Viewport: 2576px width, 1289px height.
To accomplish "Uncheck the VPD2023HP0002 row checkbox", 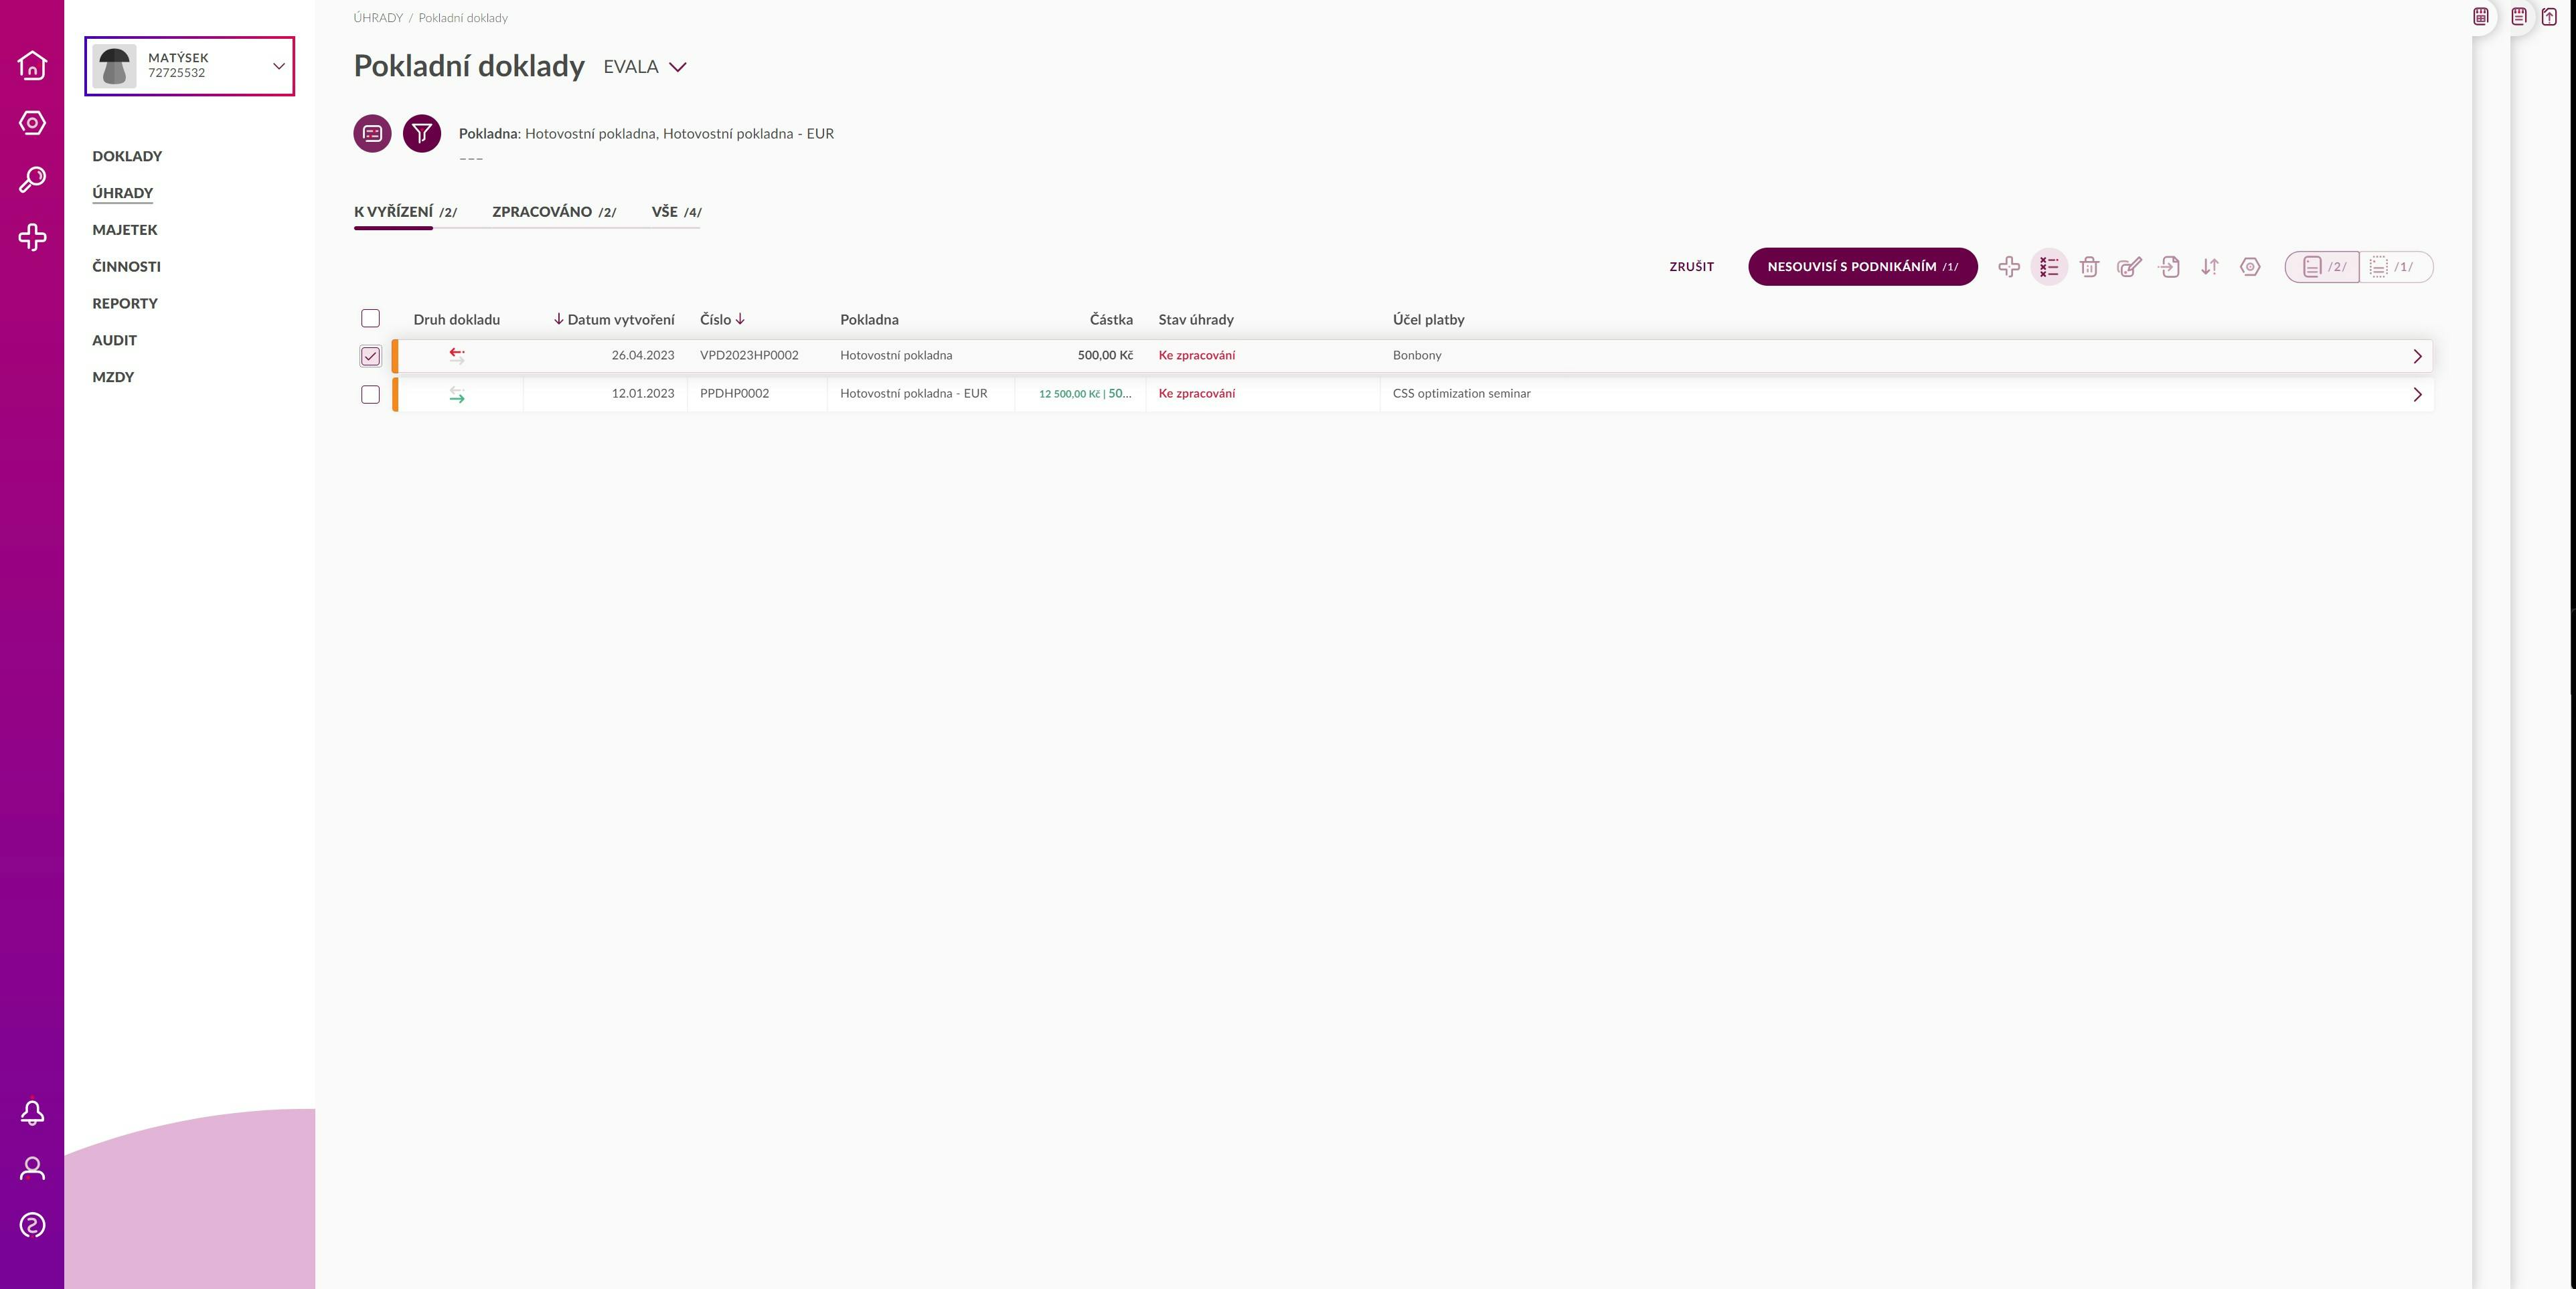I will [370, 356].
